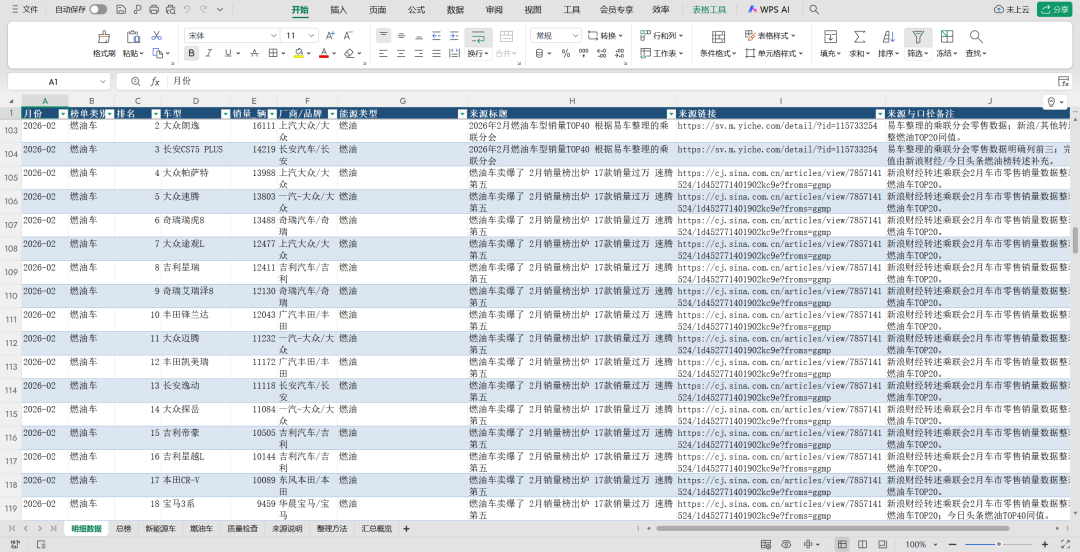The width and height of the screenshot is (1080, 552).
Task: Click the thousands separator format icon
Action: [583, 53]
